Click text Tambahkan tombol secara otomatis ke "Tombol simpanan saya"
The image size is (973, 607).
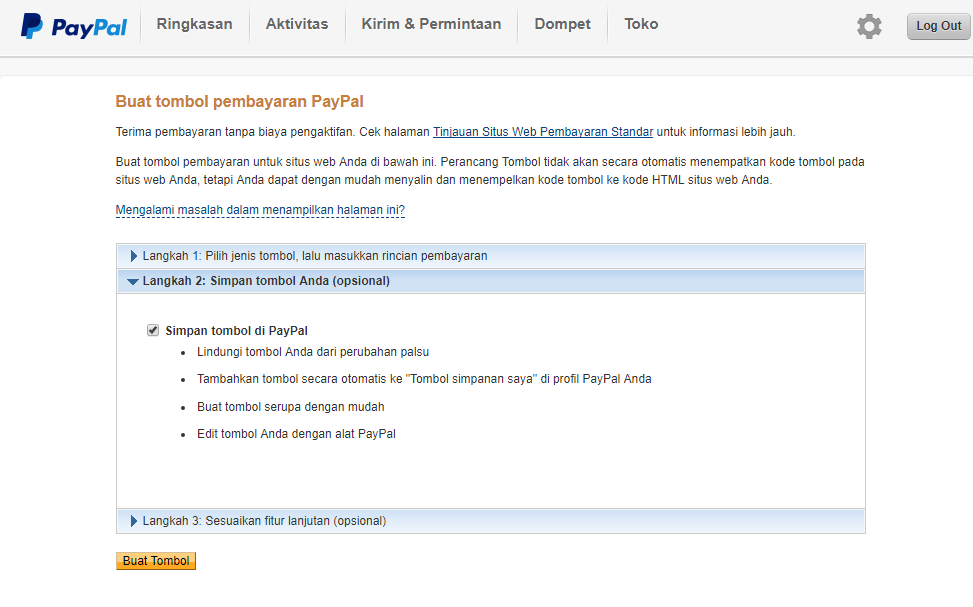[x=367, y=379]
